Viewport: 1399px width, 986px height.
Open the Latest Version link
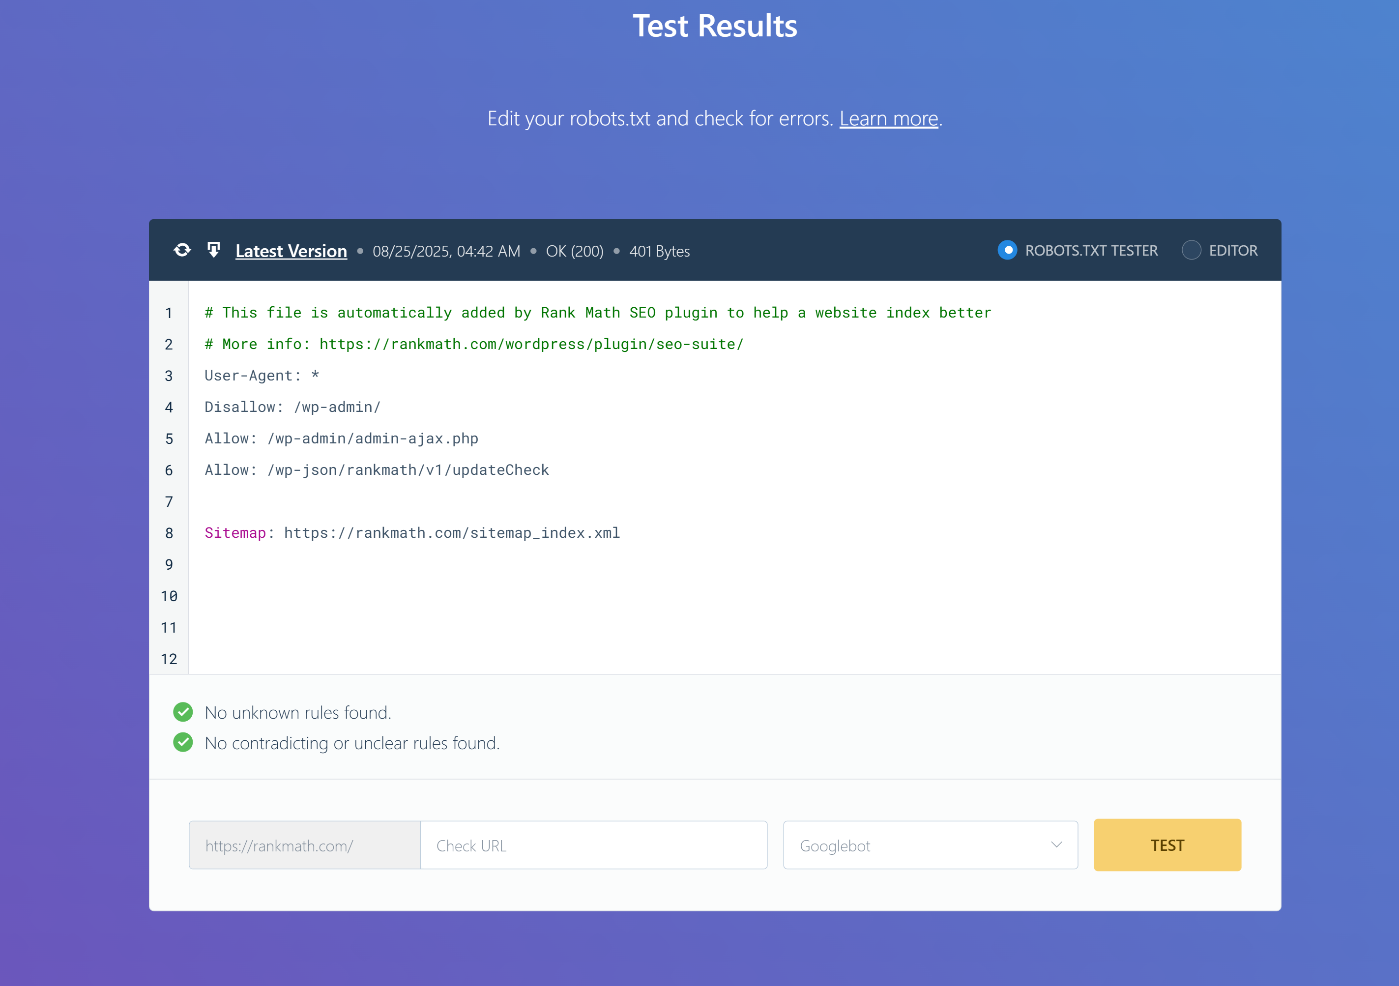(x=291, y=251)
